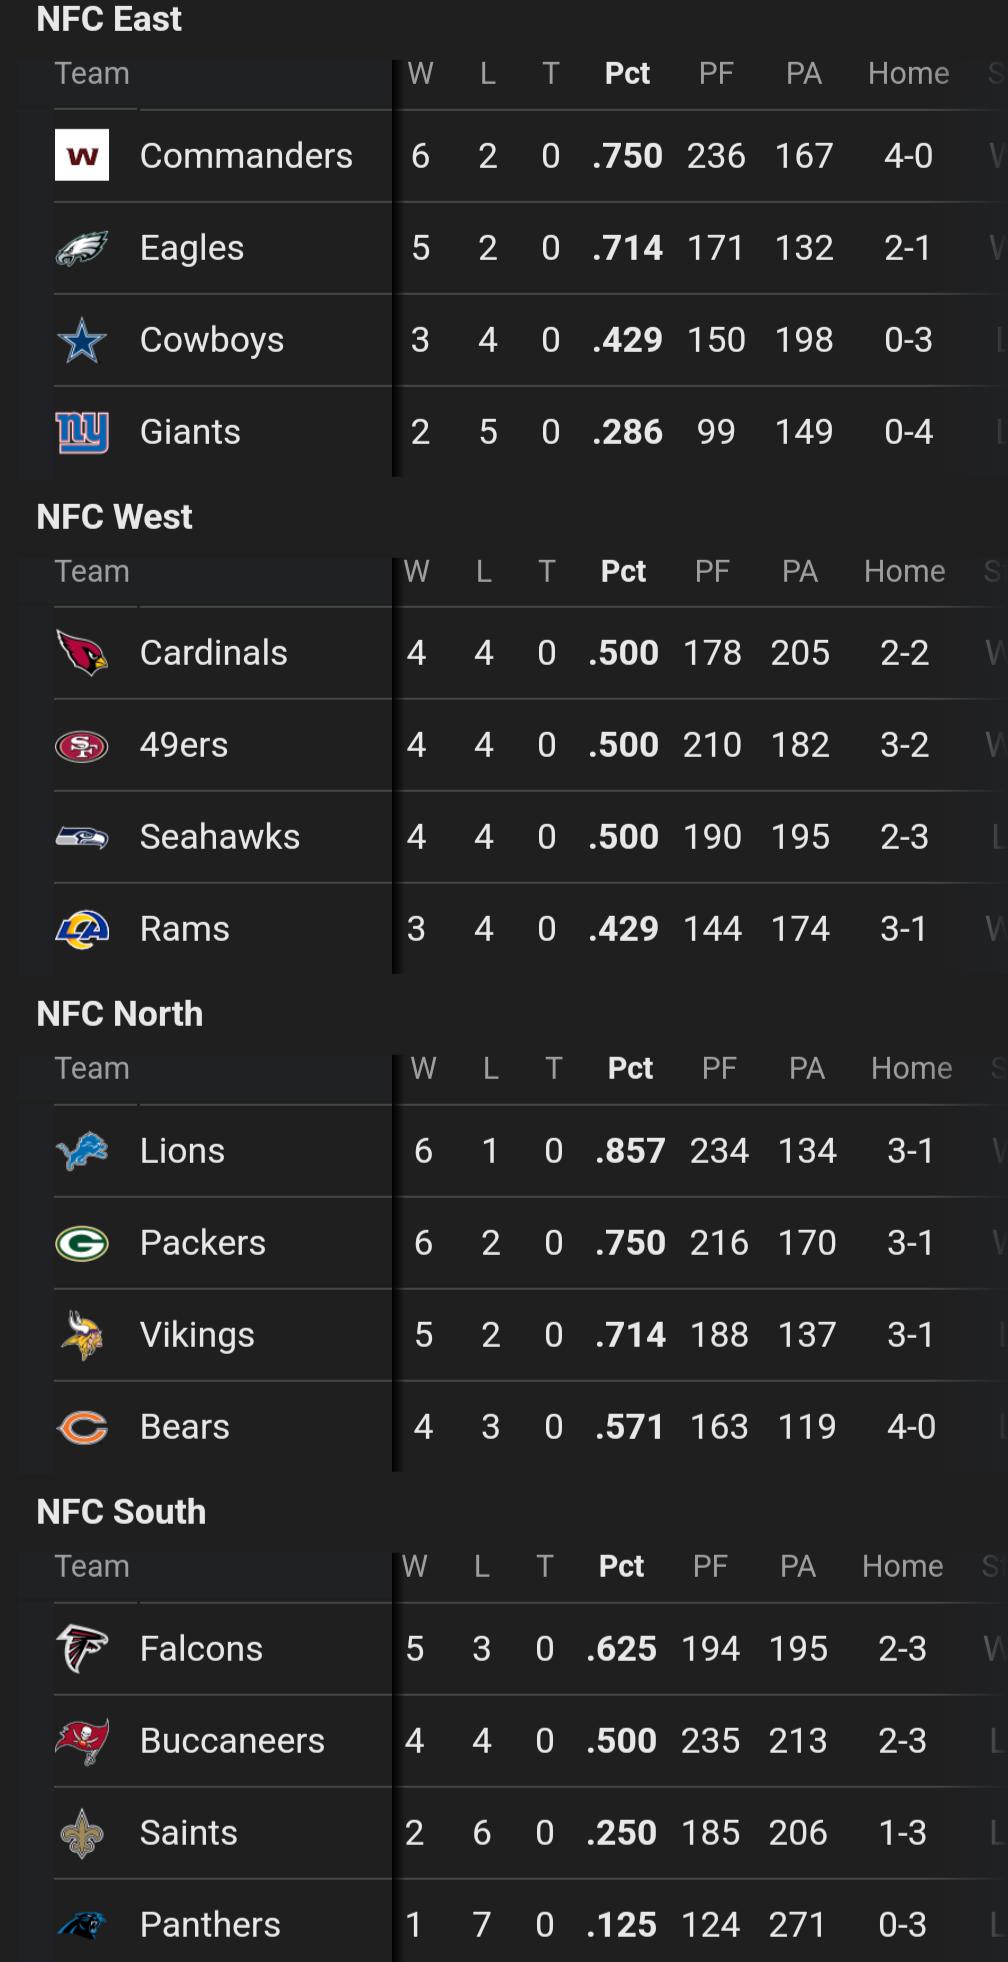Viewport: 1008px width, 1962px height.
Task: Select the Cowboys star logo
Action: point(82,340)
